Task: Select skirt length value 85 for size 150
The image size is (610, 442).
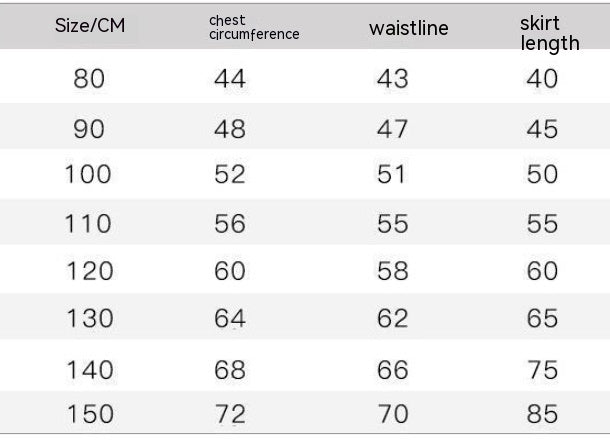Action: pos(541,413)
